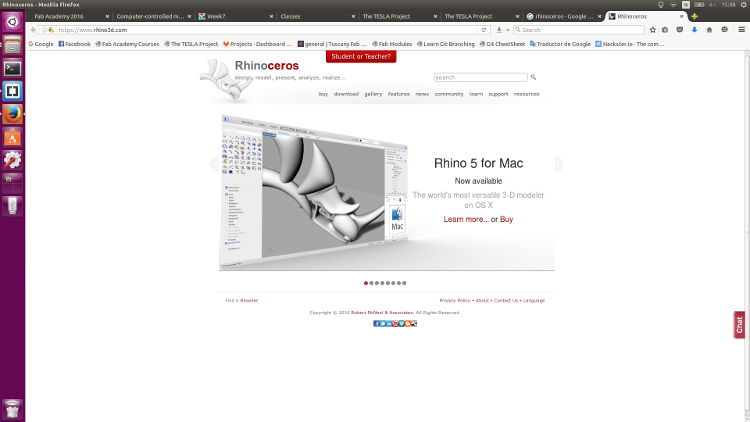Close the Rhinoceros tab
Viewport: 750px width, 422px height.
(x=682, y=16)
